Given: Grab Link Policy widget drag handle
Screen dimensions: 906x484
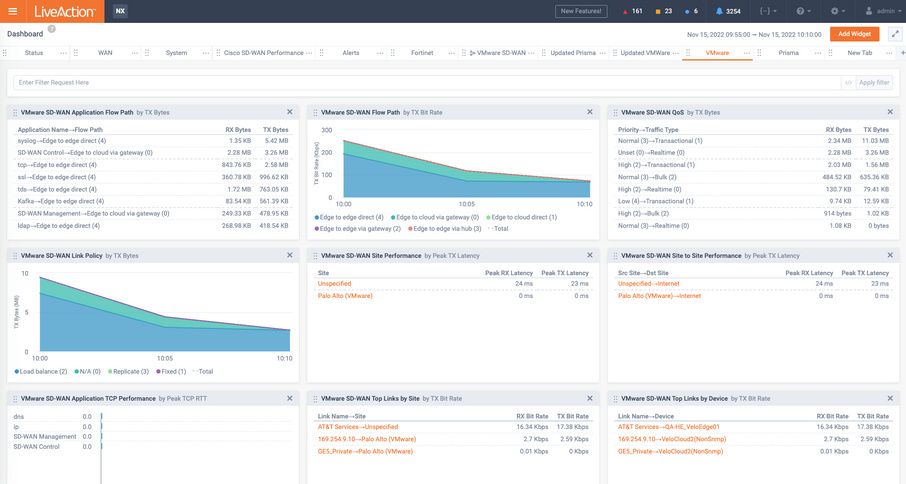Looking at the screenshot, I should click(15, 256).
